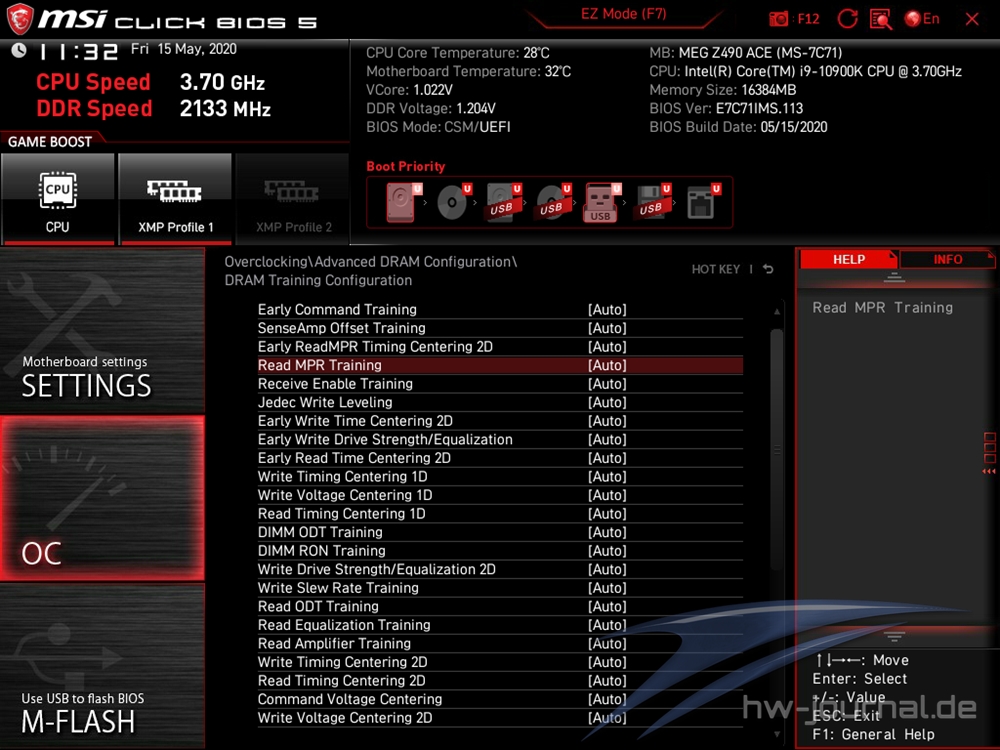Open the OC overclocking section
Image resolution: width=1000 pixels, height=750 pixels.
102,498
